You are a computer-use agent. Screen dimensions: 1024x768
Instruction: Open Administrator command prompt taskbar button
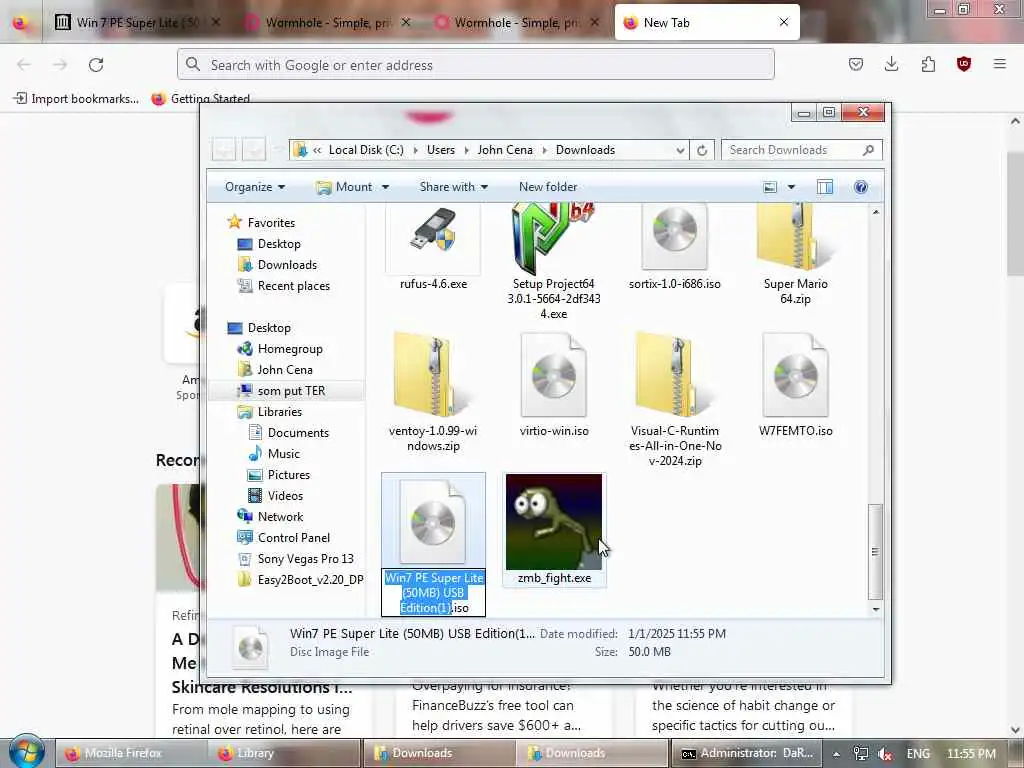click(x=747, y=753)
